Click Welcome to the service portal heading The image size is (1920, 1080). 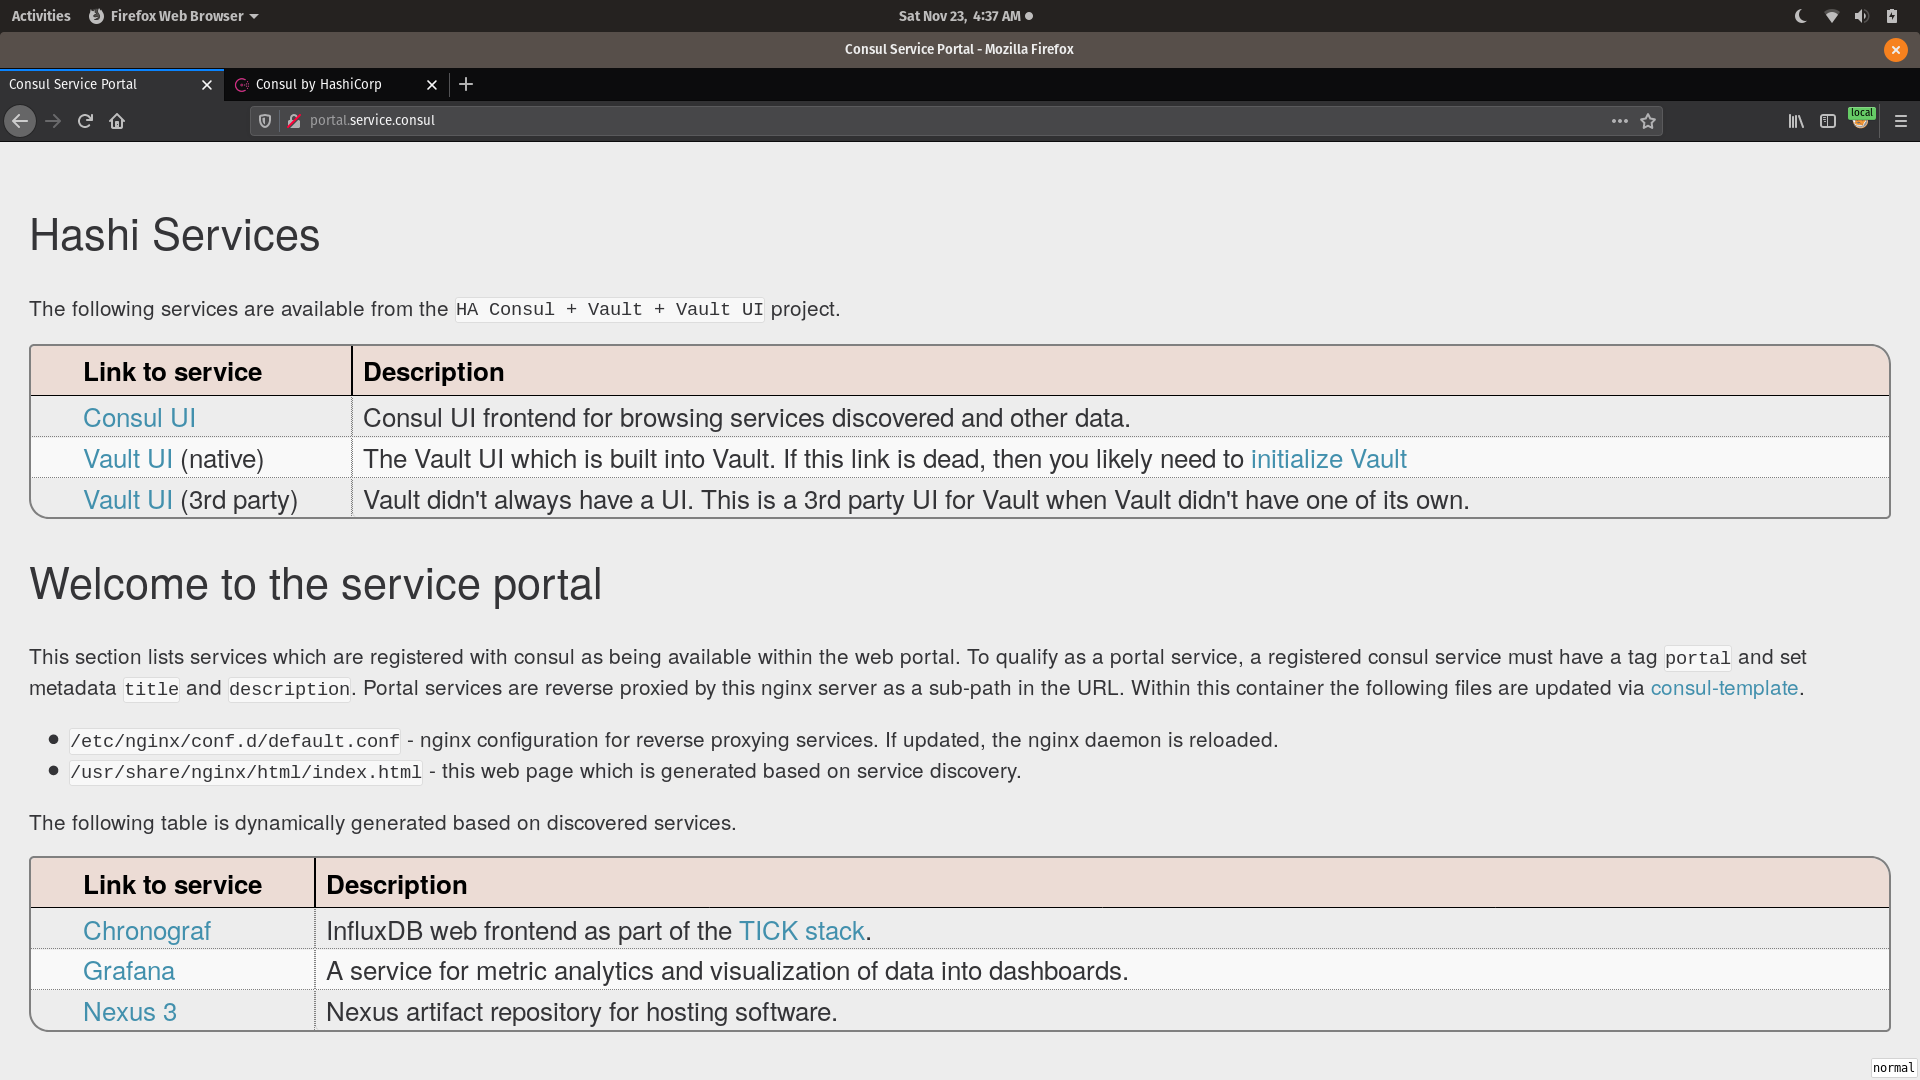(x=316, y=584)
